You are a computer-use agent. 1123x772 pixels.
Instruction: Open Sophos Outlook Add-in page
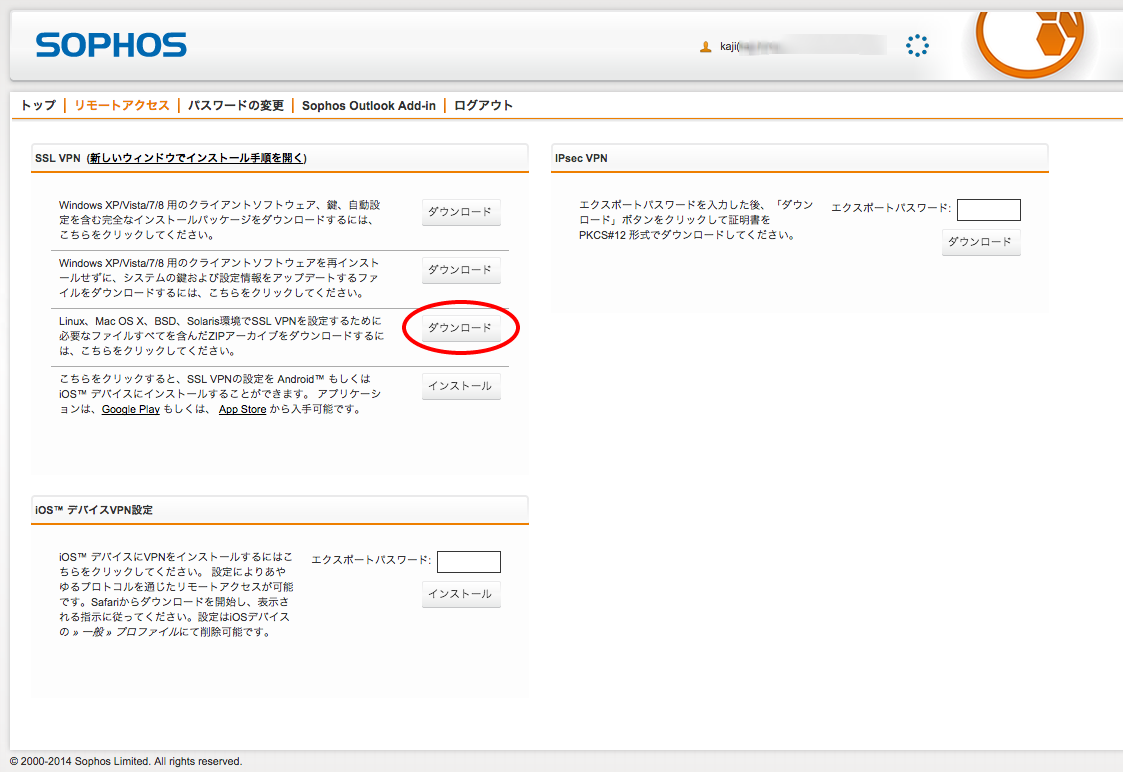[x=369, y=105]
